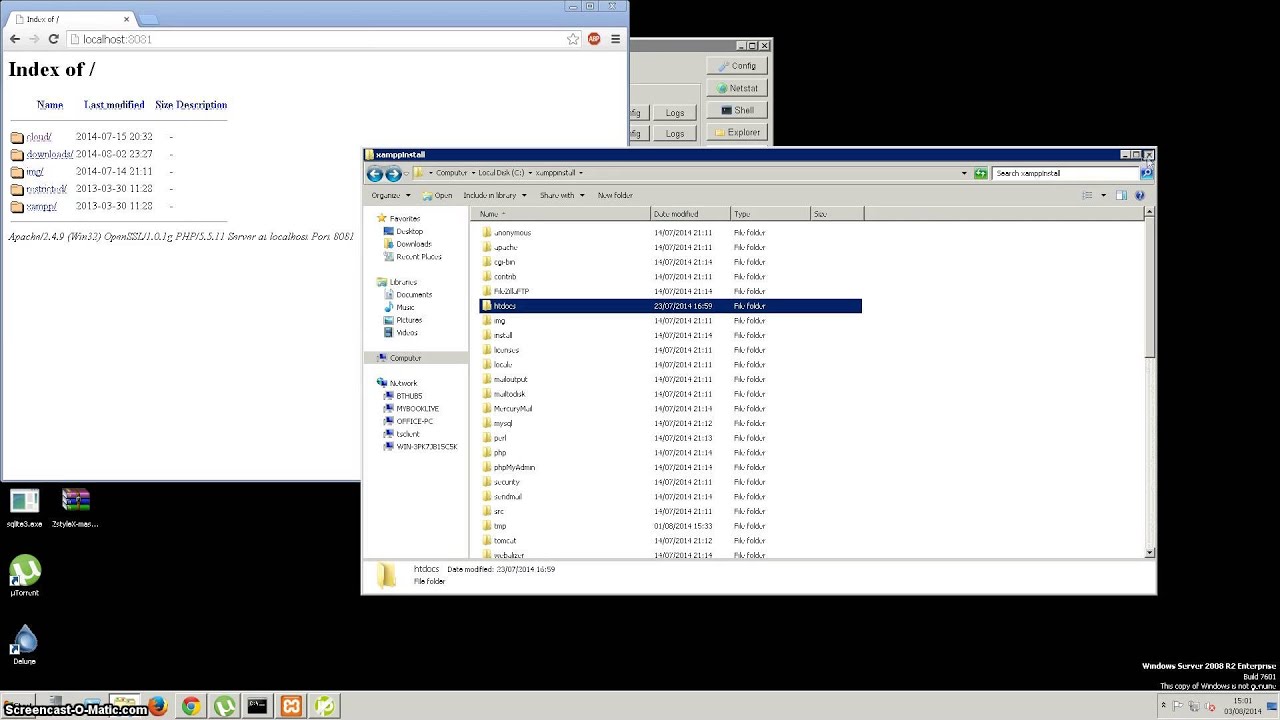Sort listing by the Name header link

(50, 105)
